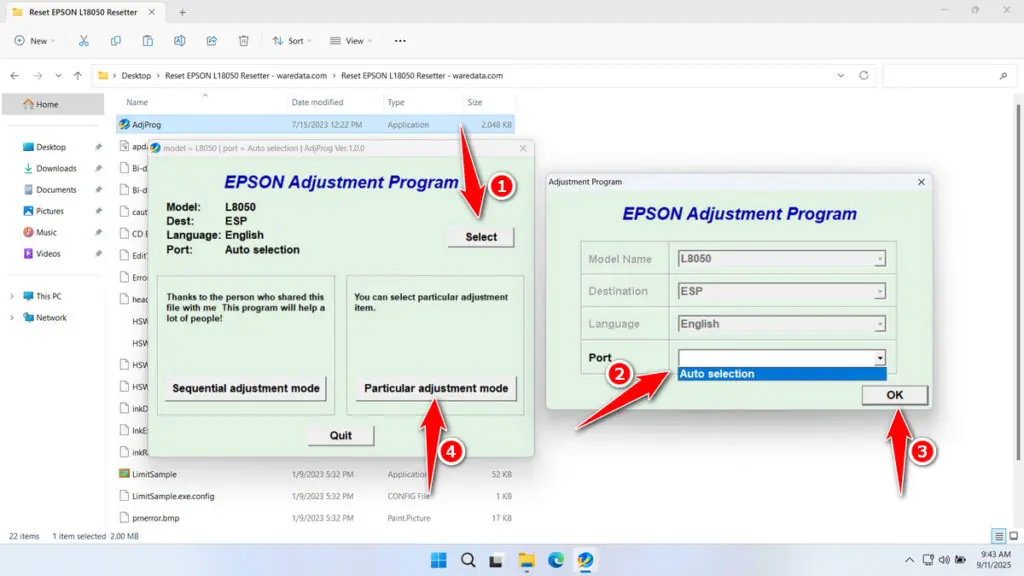The width and height of the screenshot is (1024, 576).
Task: Click the Explorer search input box
Action: tap(945, 75)
